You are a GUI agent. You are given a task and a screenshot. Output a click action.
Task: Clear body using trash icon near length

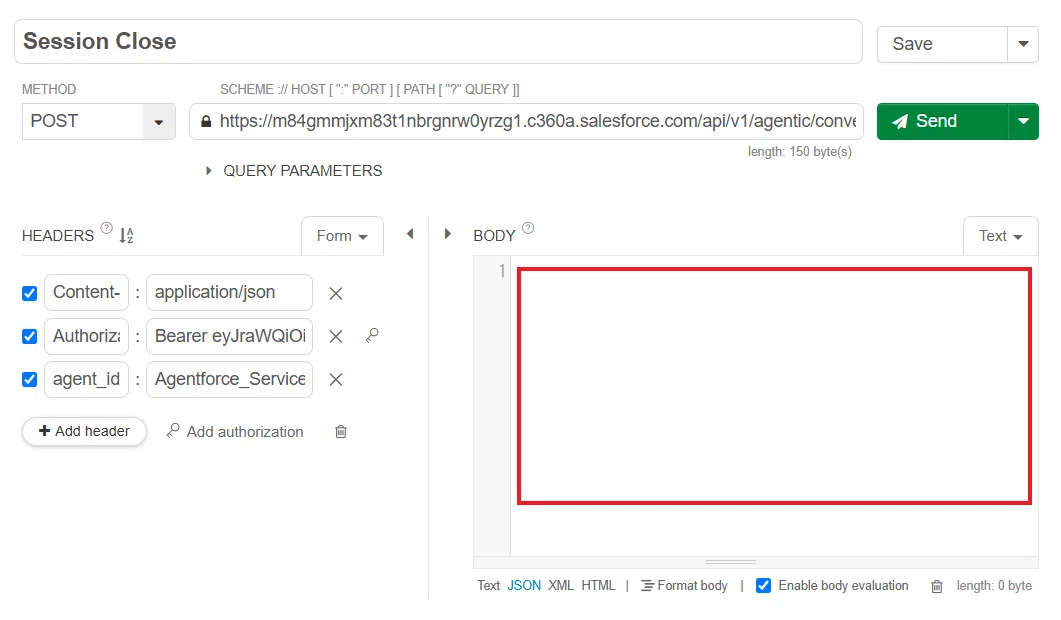[x=936, y=586]
